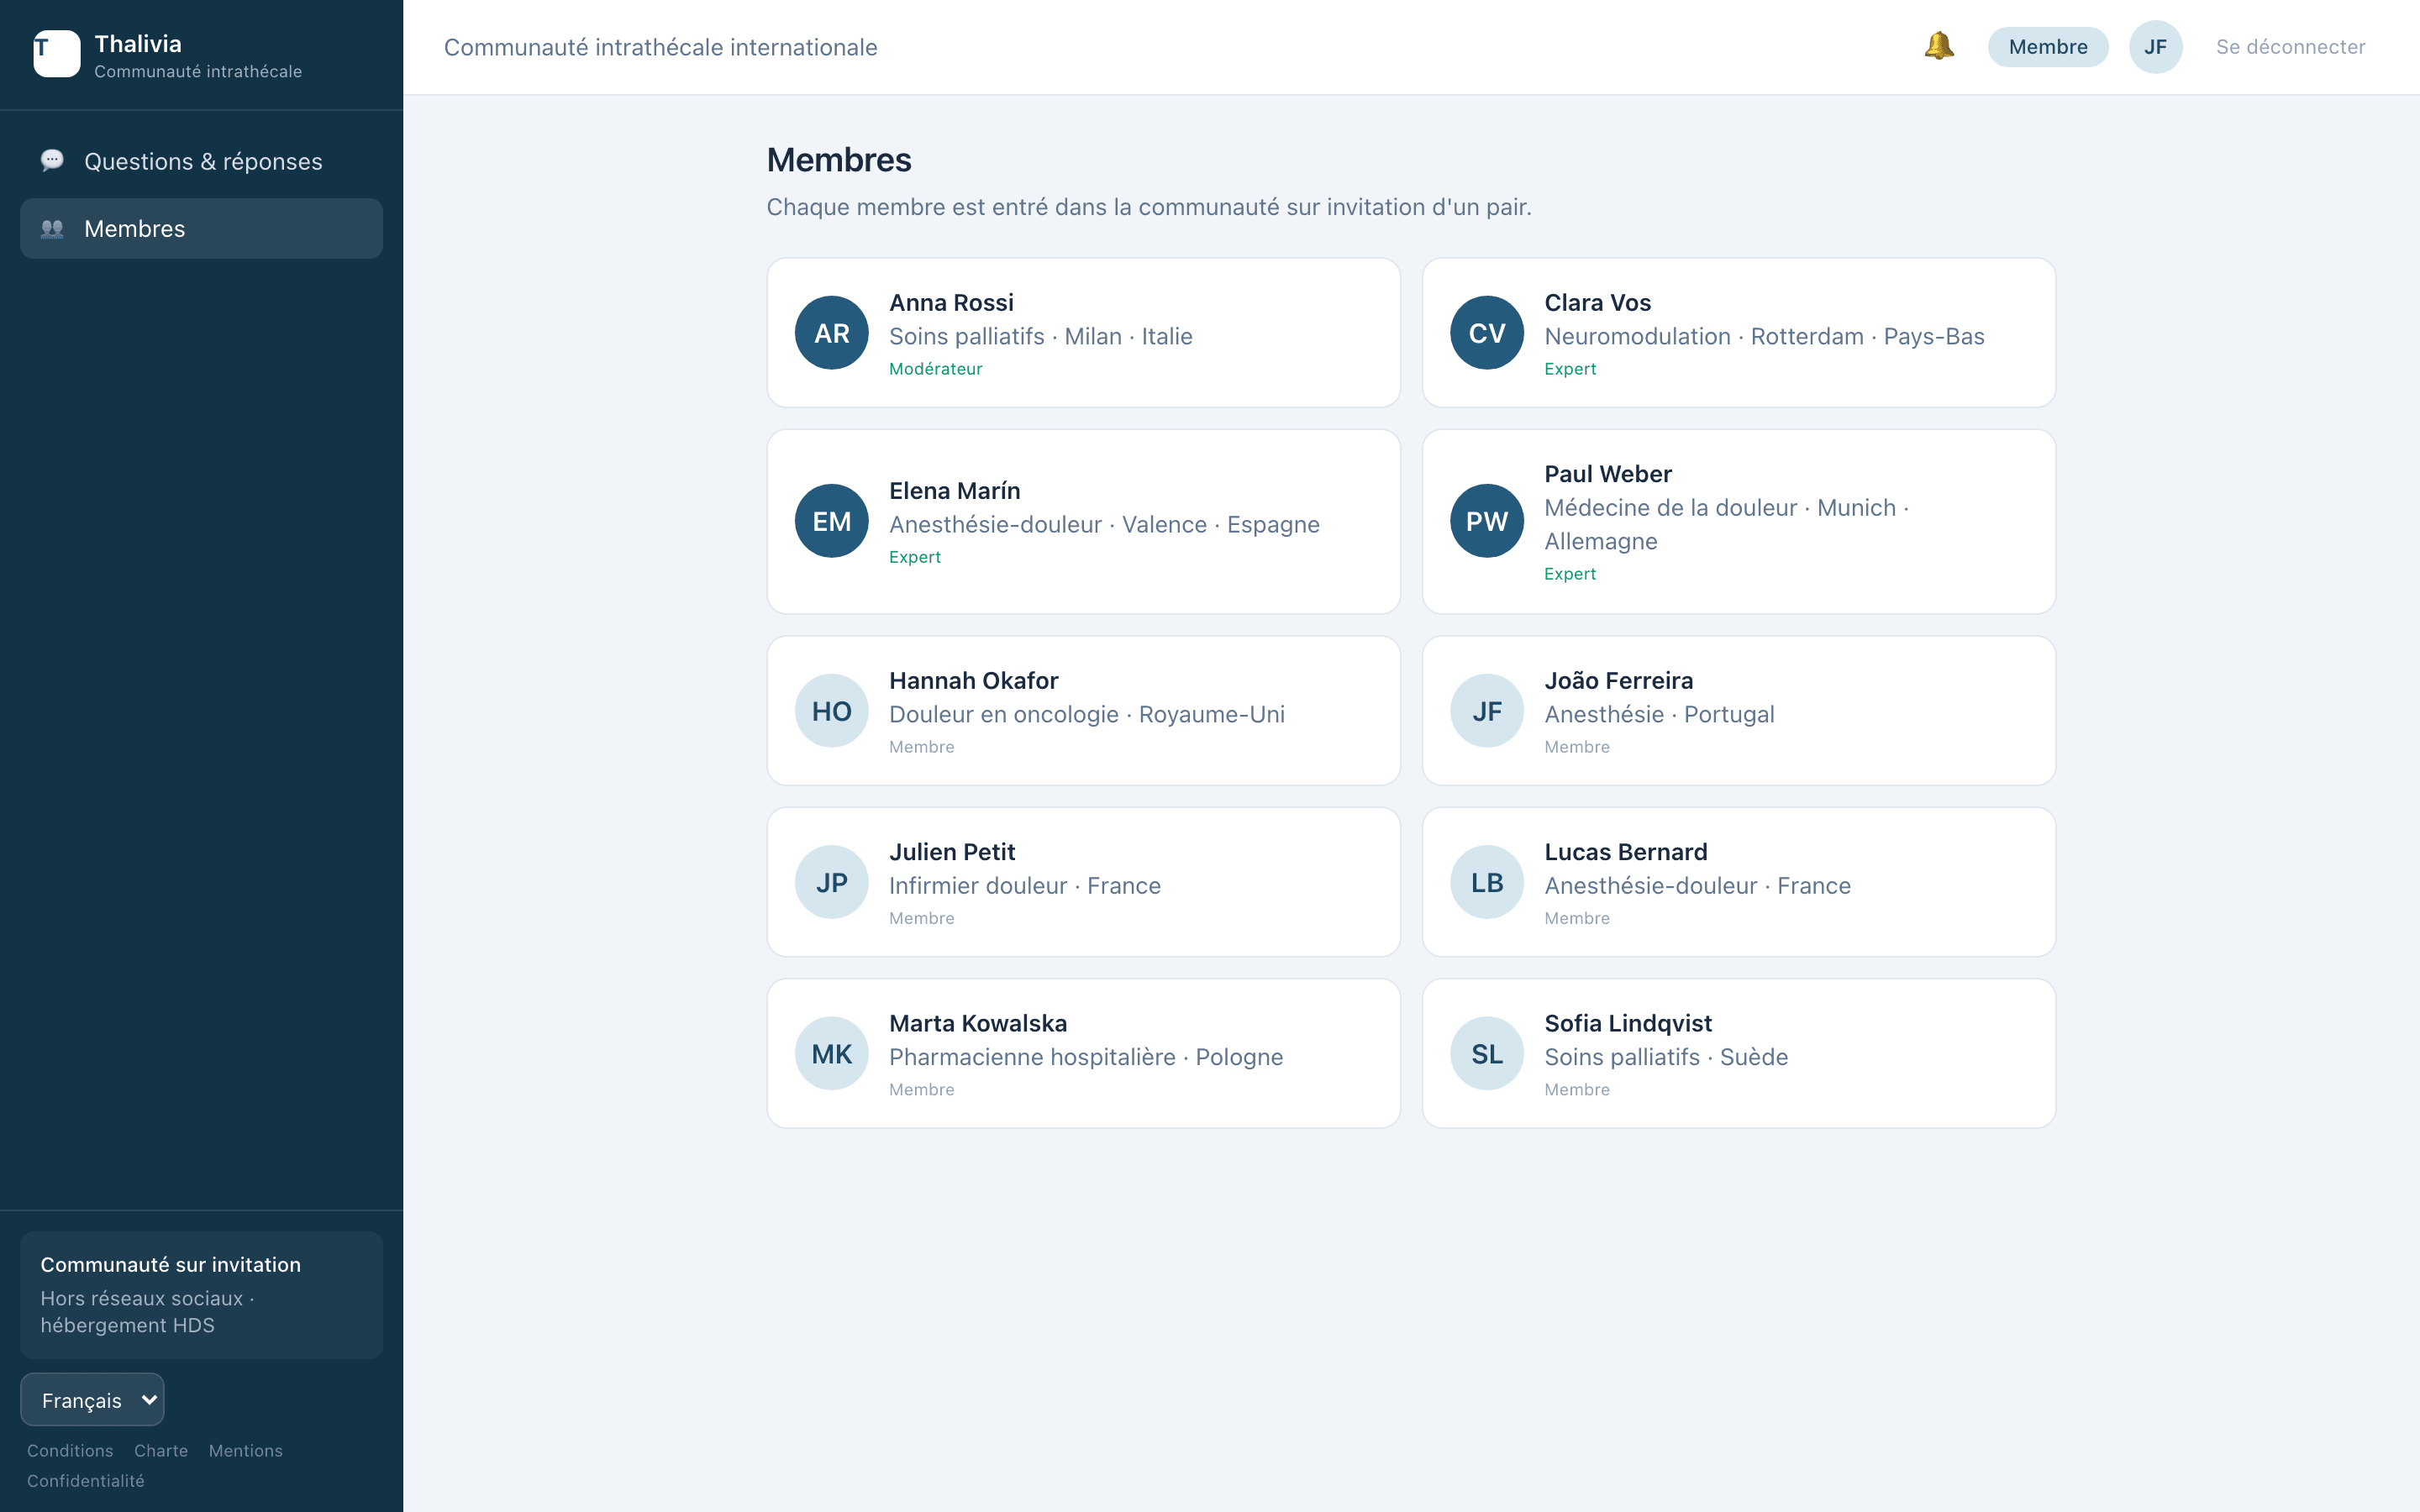Open the Français language dropdown
The image size is (2420, 1512).
point(92,1400)
